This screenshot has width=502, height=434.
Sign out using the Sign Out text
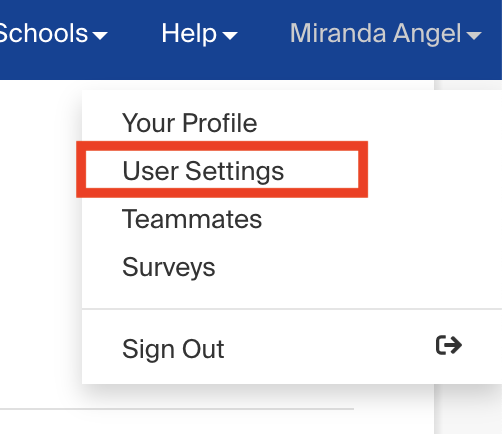pyautogui.click(x=173, y=349)
